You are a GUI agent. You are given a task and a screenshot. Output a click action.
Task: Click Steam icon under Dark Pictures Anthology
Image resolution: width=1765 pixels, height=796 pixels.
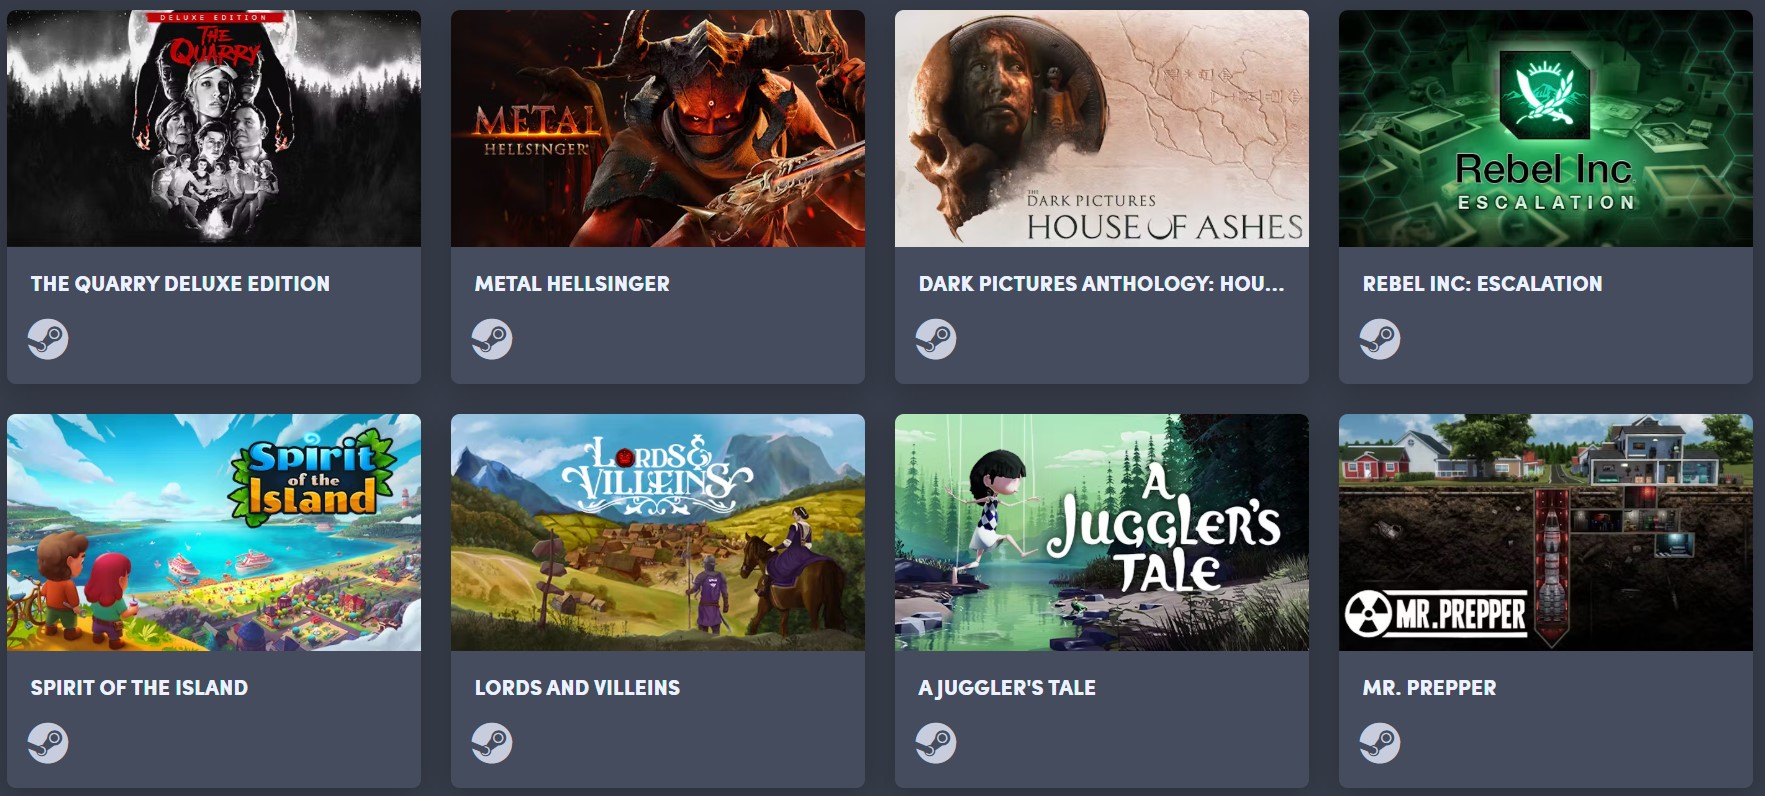(x=936, y=339)
